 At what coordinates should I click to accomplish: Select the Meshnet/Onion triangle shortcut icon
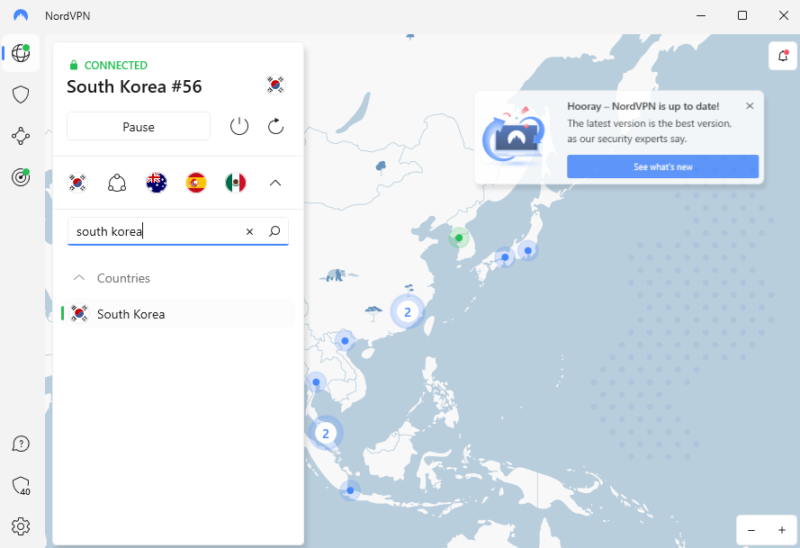tap(117, 183)
